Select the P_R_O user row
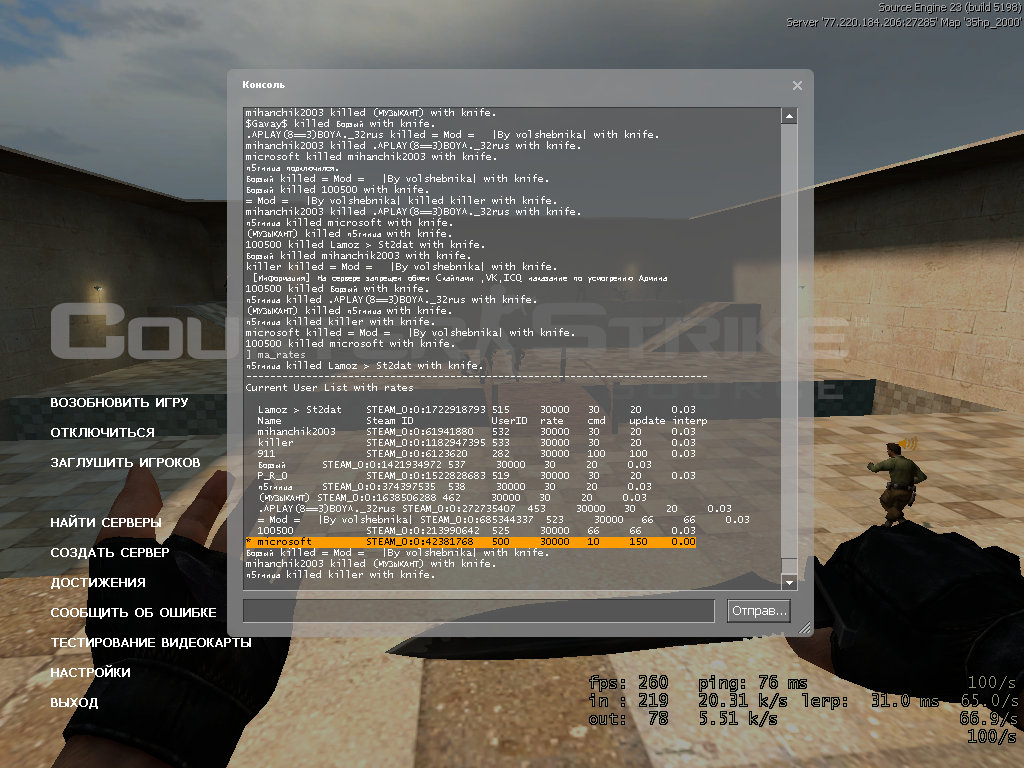This screenshot has height=768, width=1024. click(477, 476)
